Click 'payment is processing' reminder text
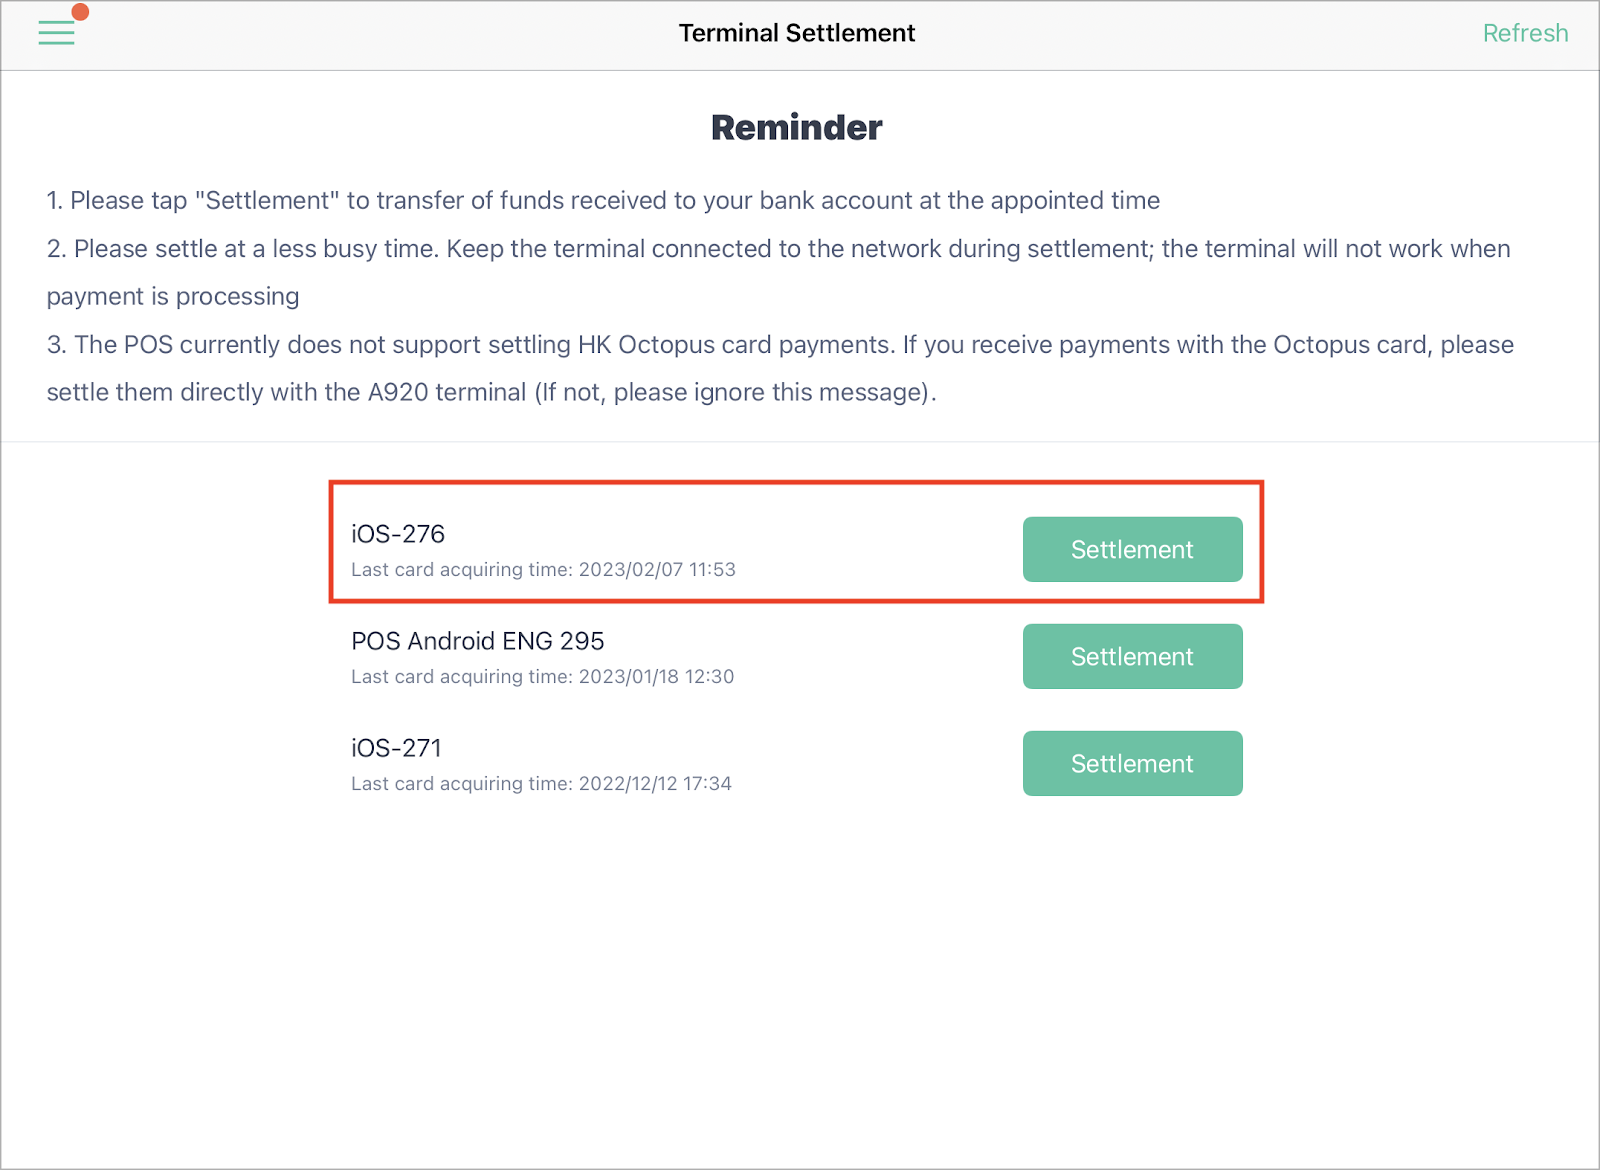 coord(173,296)
